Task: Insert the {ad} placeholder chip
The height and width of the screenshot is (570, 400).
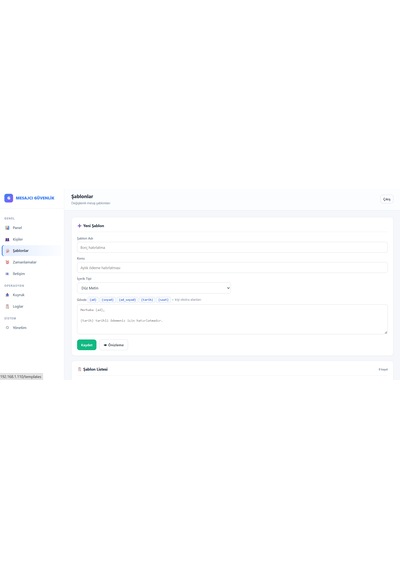Action: tap(93, 300)
